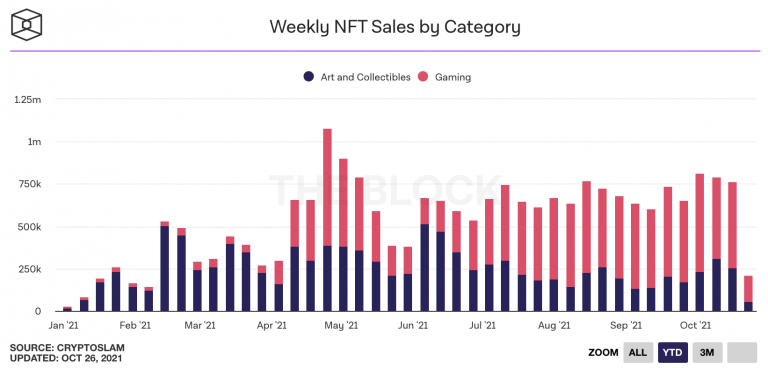The image size is (768, 368).
Task: Select the 3M zoom button
Action: (707, 352)
